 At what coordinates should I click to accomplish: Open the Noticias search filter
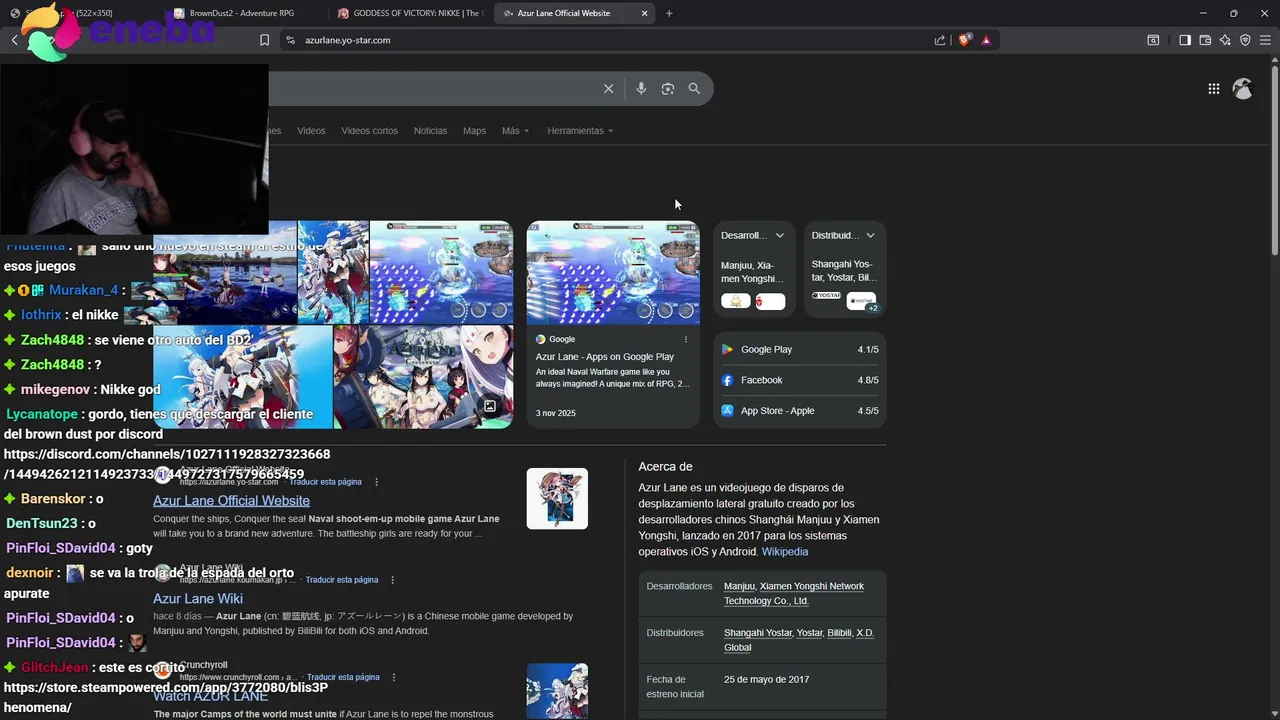(430, 131)
